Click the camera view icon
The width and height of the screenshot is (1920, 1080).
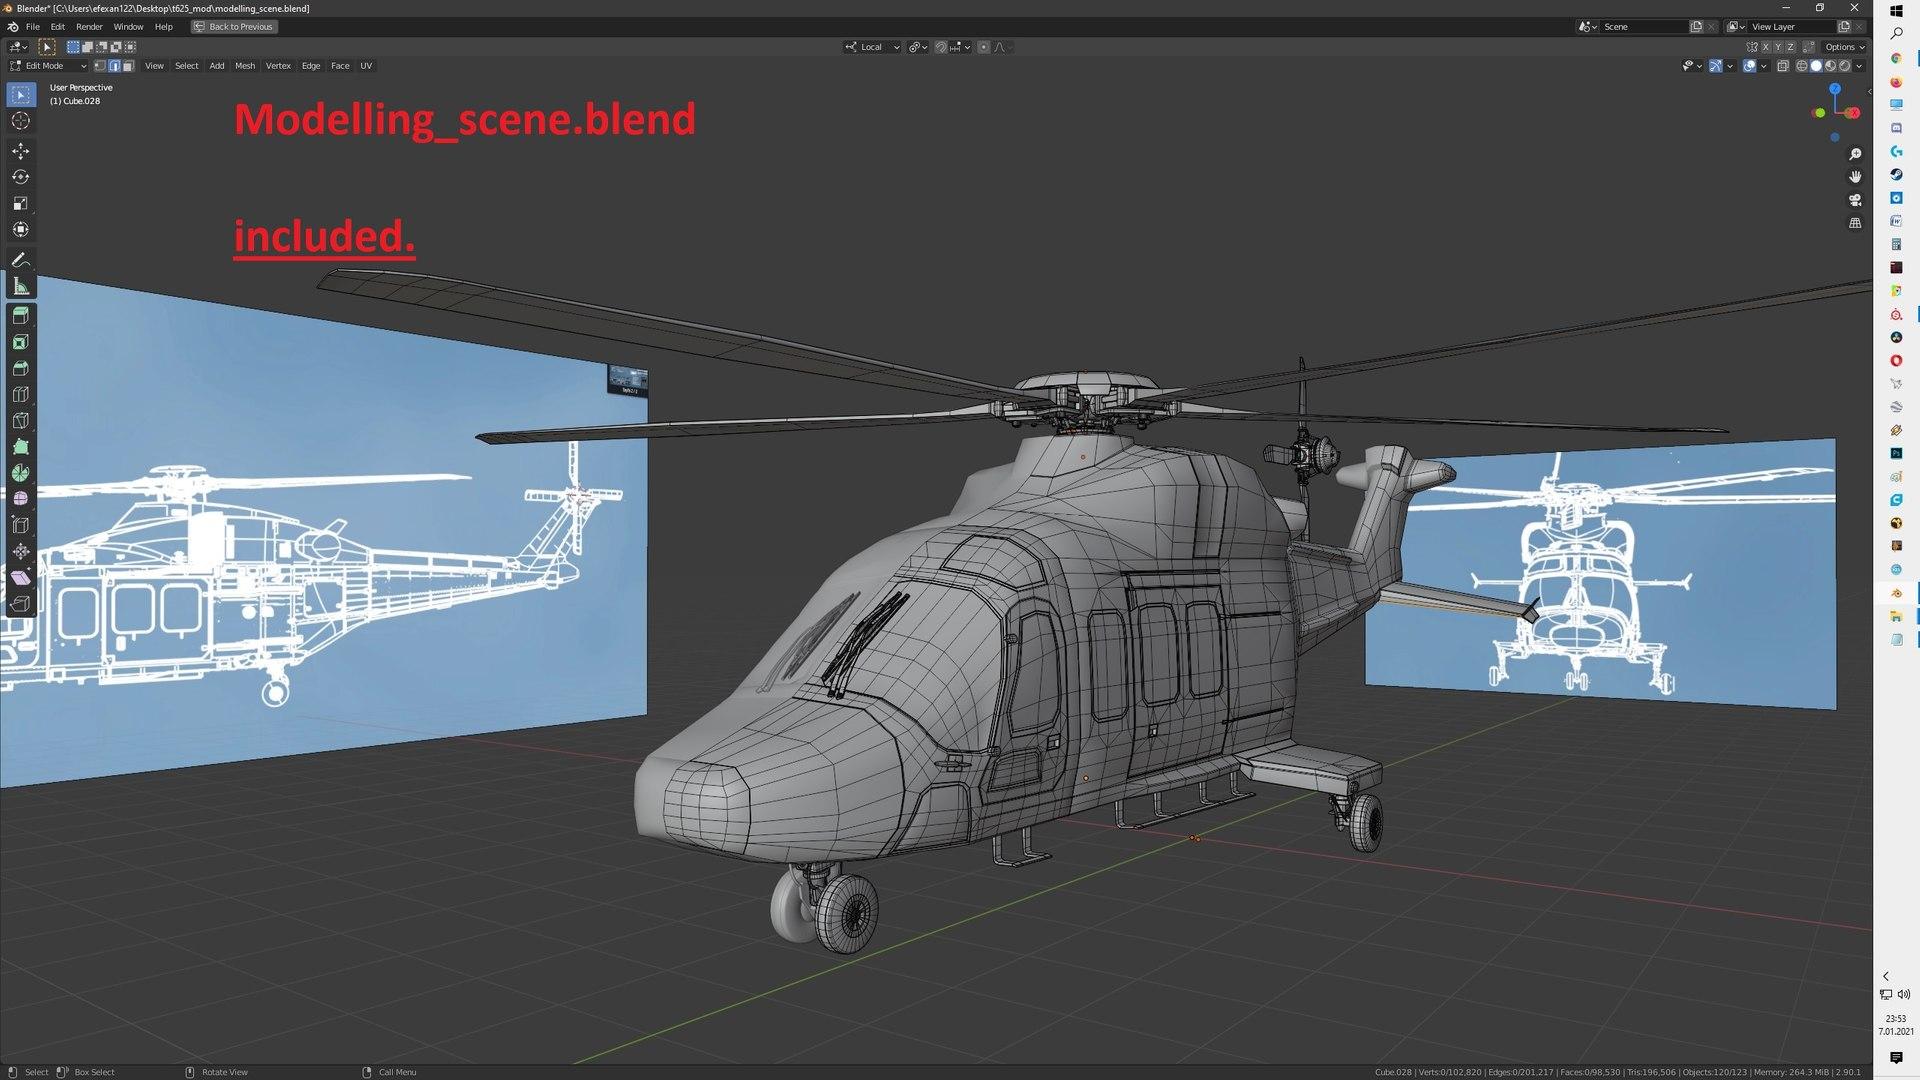(1855, 200)
